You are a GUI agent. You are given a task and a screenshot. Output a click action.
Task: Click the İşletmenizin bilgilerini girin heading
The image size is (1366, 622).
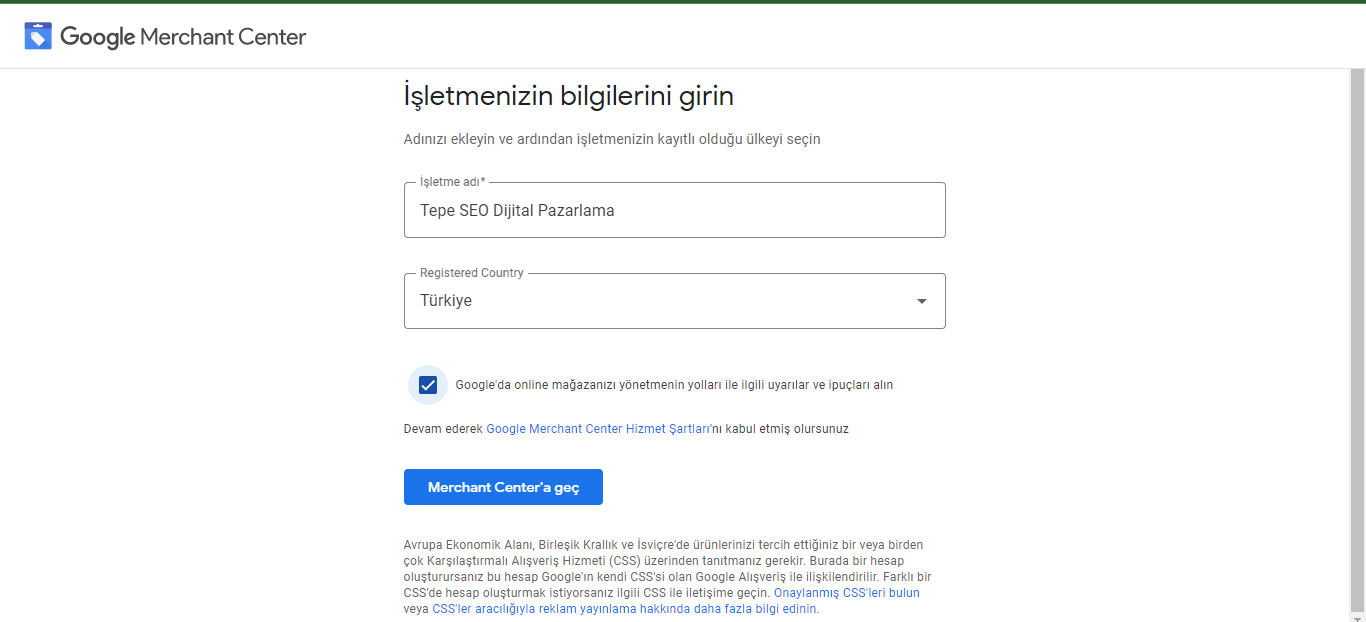click(x=568, y=96)
